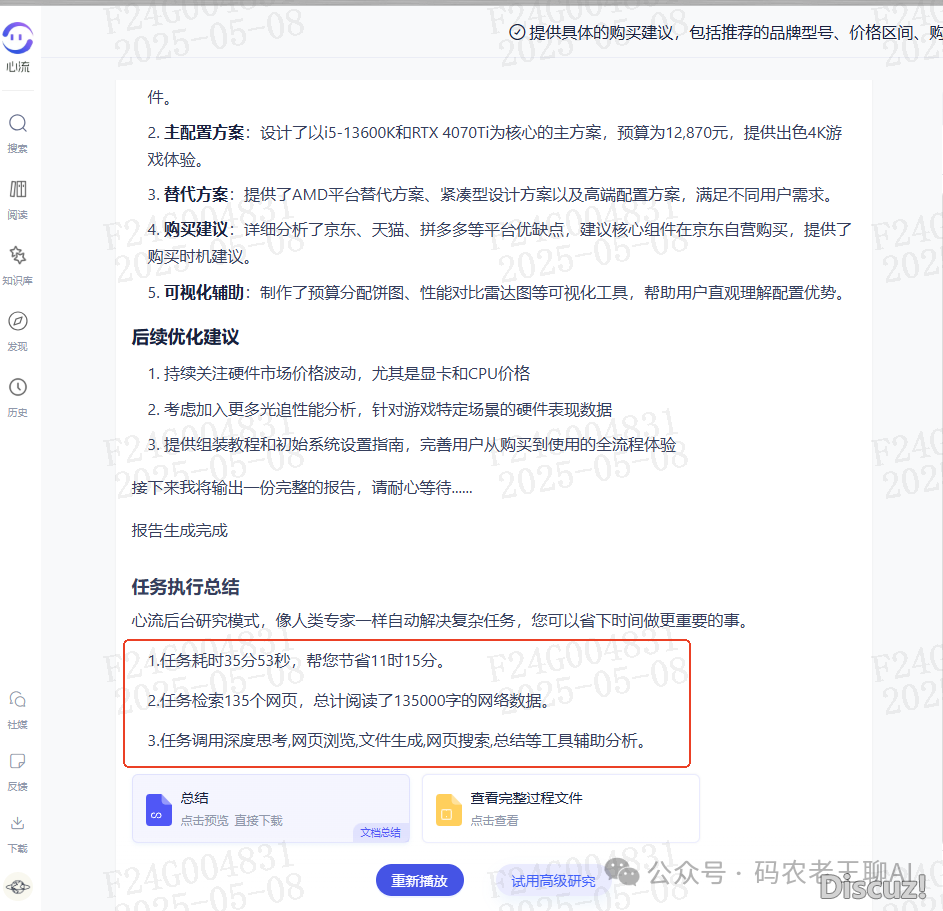Image resolution: width=943 pixels, height=911 pixels.
Task: Click the 下载 download icon in sidebar
Action: [x=18, y=831]
